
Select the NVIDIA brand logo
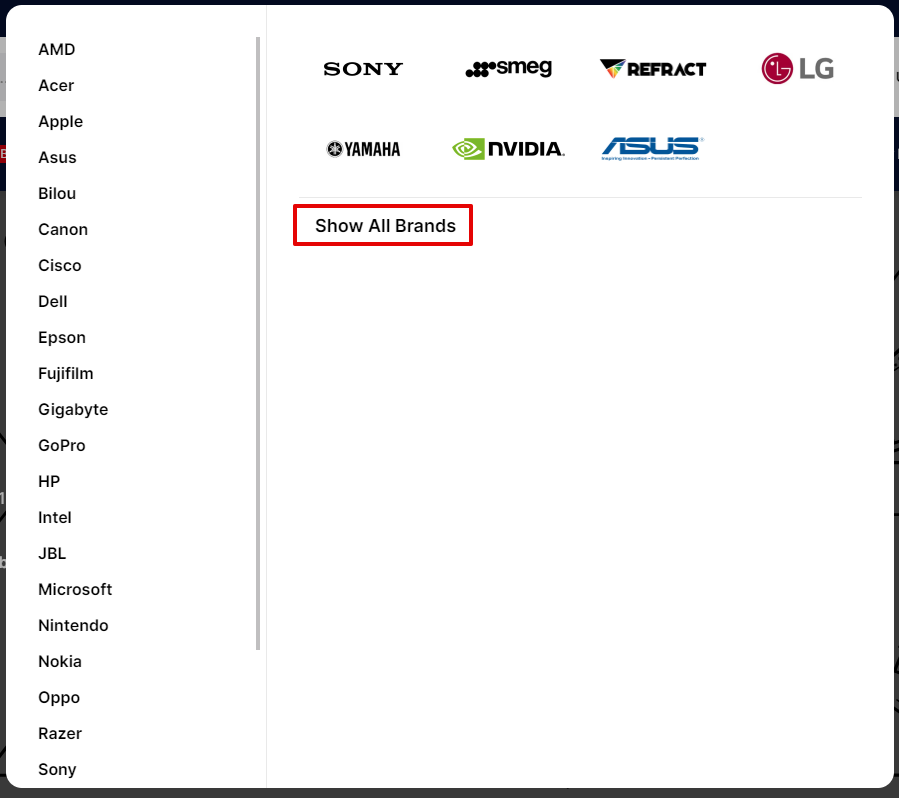click(509, 149)
